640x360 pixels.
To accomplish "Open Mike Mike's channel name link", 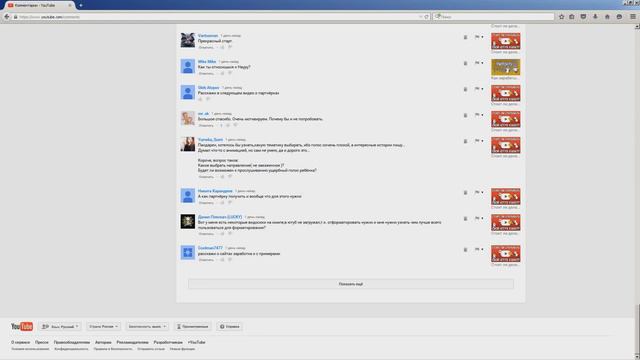I will 207,62.
